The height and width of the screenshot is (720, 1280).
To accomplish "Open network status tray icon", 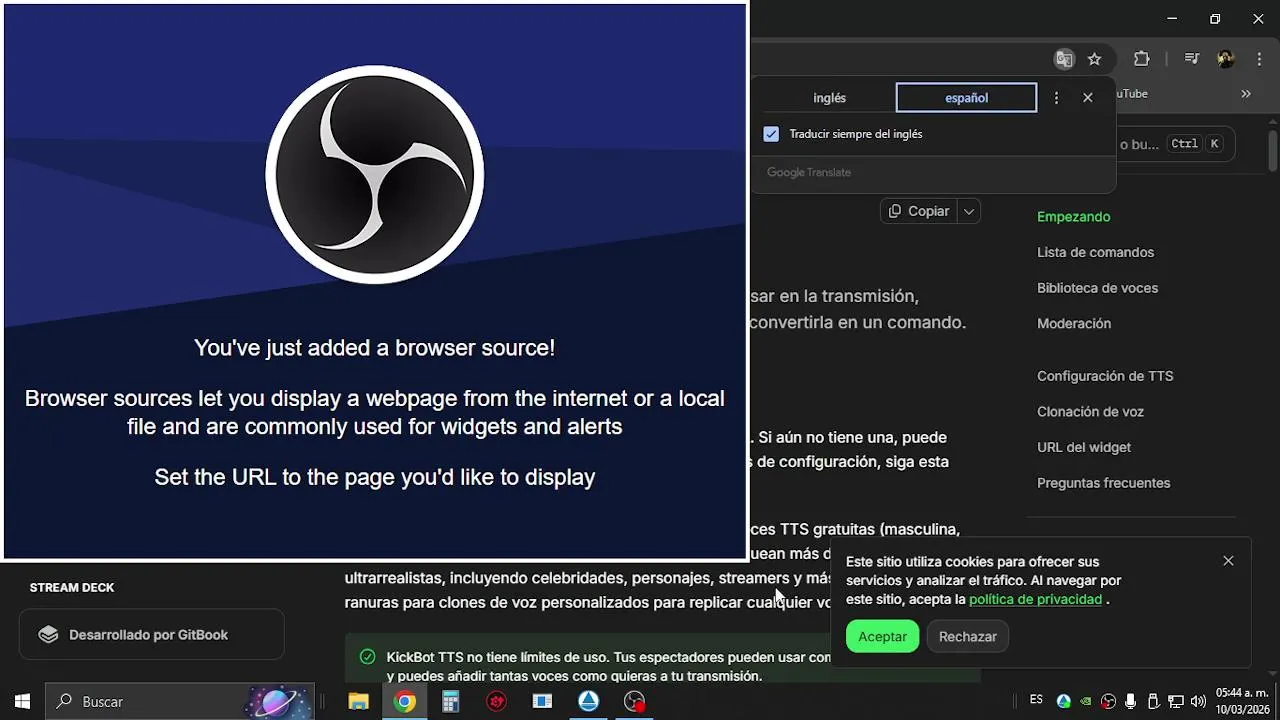I will (1176, 702).
